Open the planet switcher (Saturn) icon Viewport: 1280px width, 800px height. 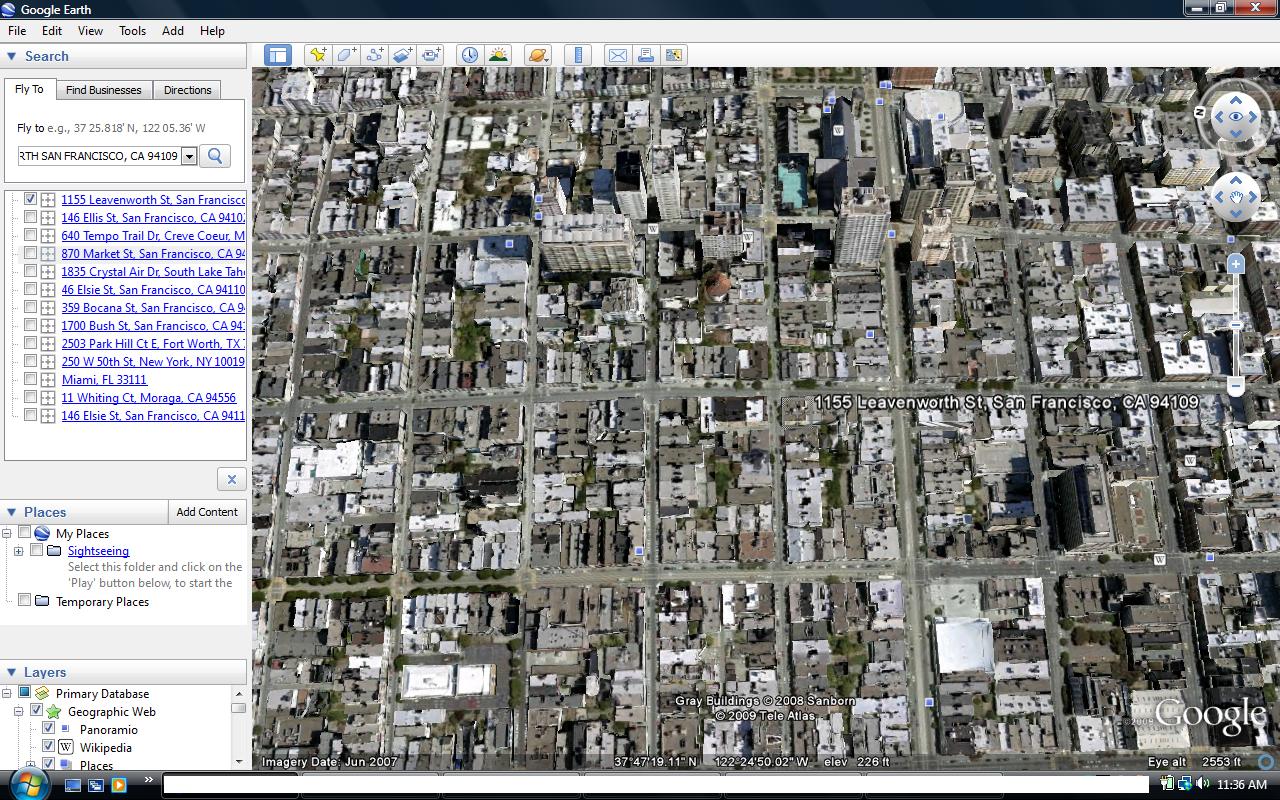[x=538, y=55]
